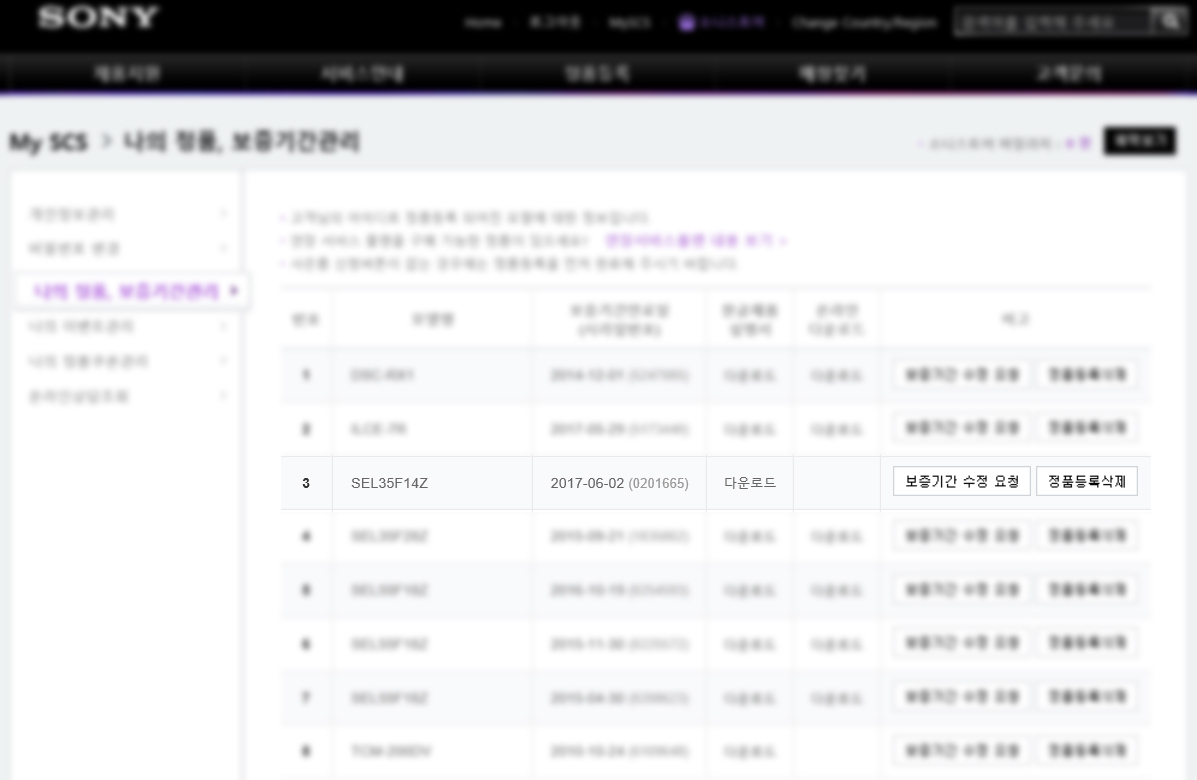This screenshot has width=1197, height=780.
Task: Request warranty period edit for row 1
Action: click(x=961, y=375)
